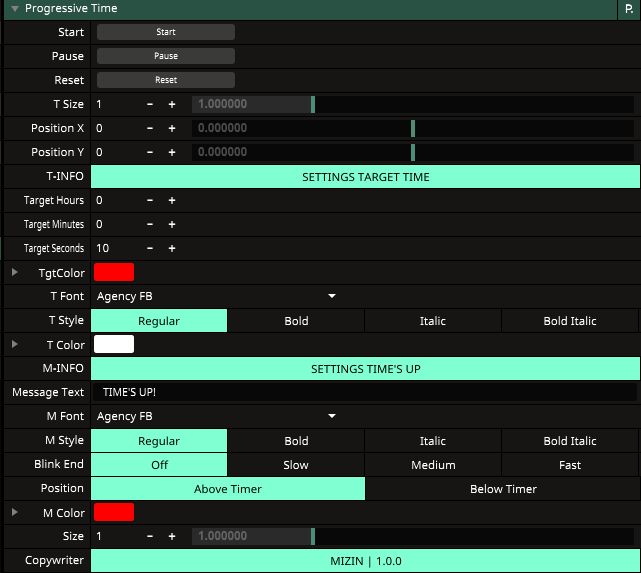
Task: Click the SETTINGS TARGET TIME bar
Action: coord(365,177)
